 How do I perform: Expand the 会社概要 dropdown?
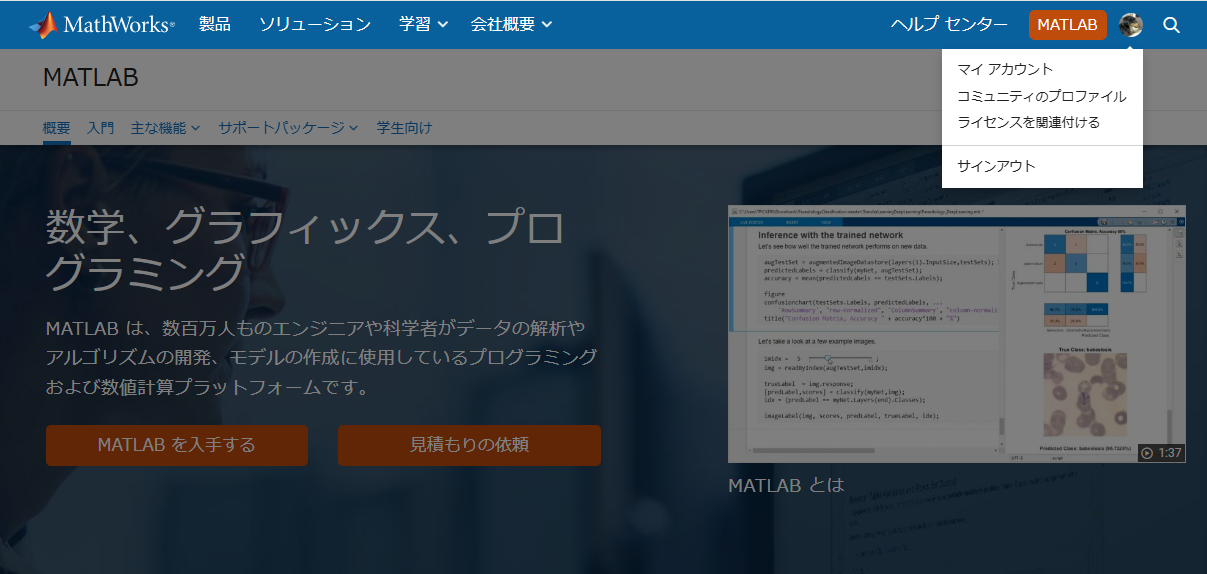click(511, 25)
